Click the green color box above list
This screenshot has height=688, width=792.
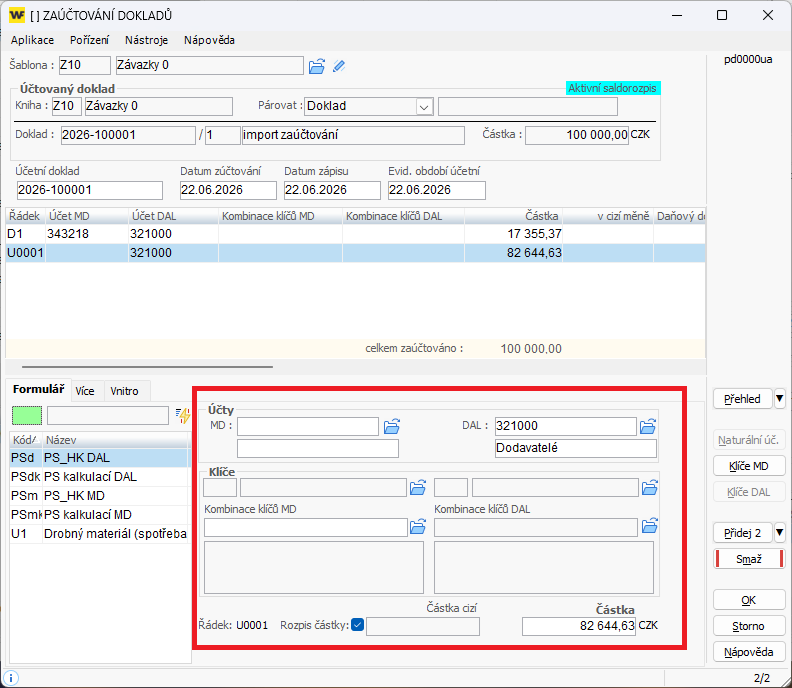[x=27, y=416]
